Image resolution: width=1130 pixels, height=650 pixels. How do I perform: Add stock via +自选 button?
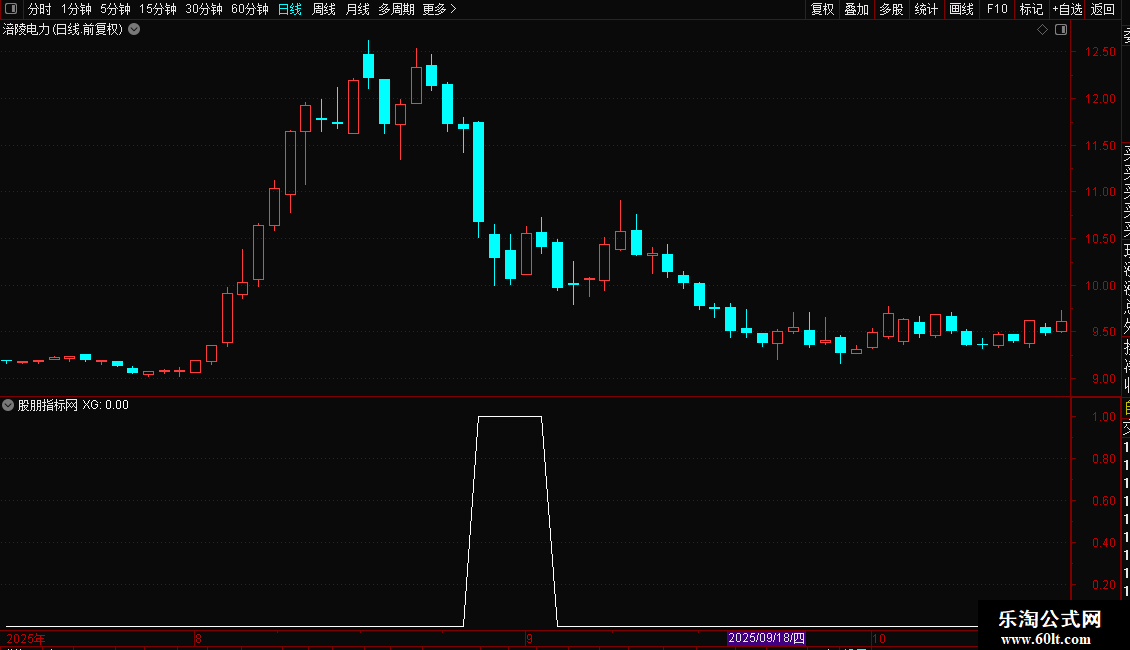pyautogui.click(x=1067, y=9)
